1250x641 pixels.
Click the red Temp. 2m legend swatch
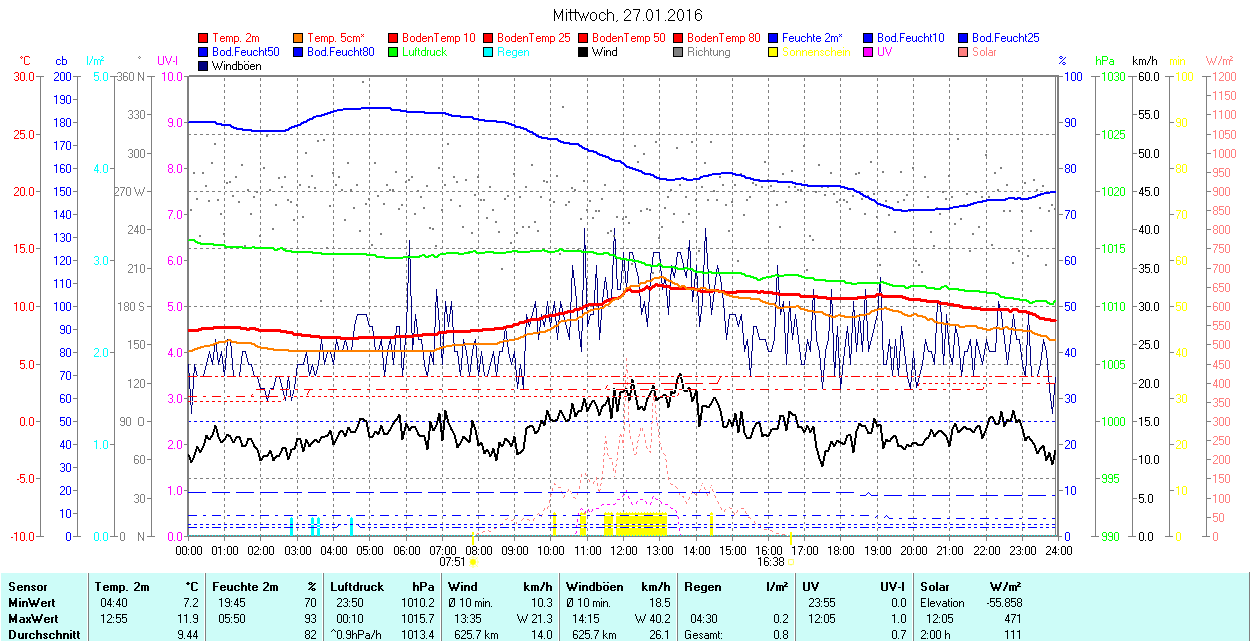pyautogui.click(x=204, y=38)
